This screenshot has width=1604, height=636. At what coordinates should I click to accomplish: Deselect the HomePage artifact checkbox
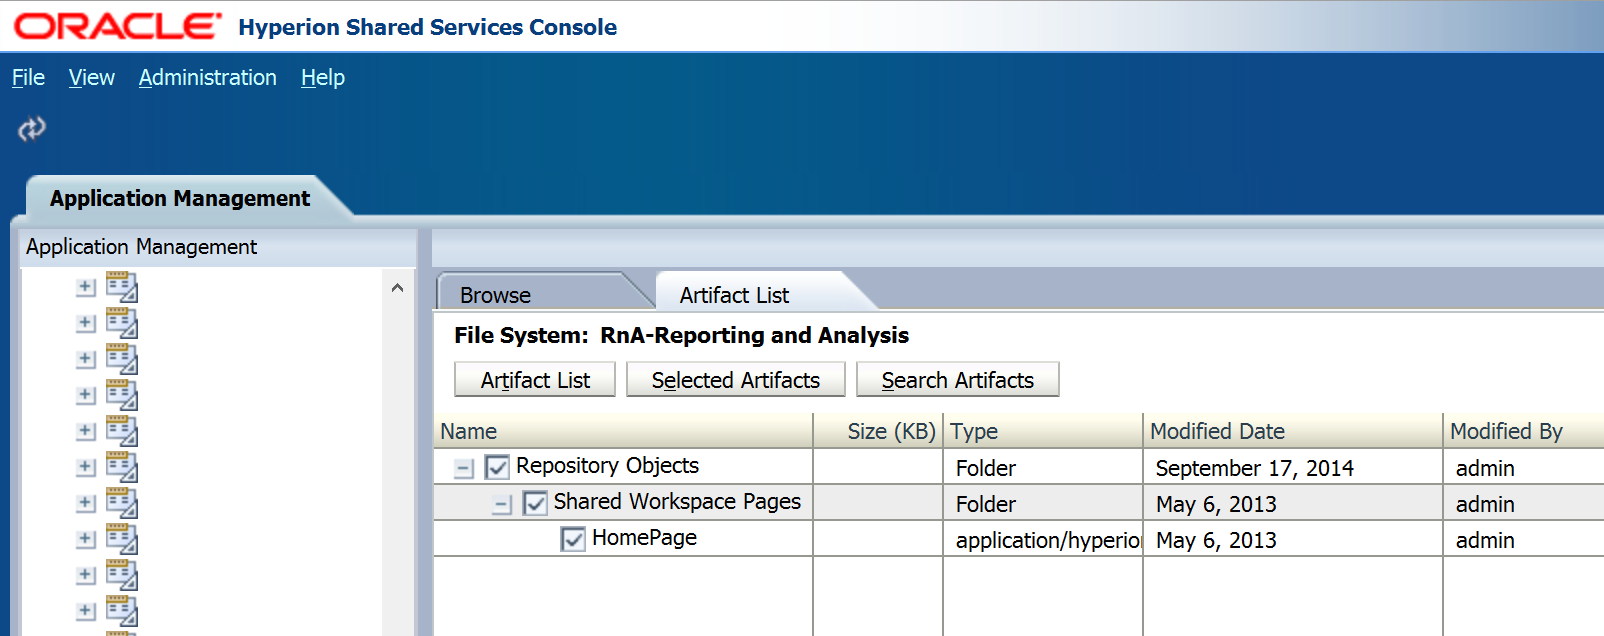pos(573,539)
